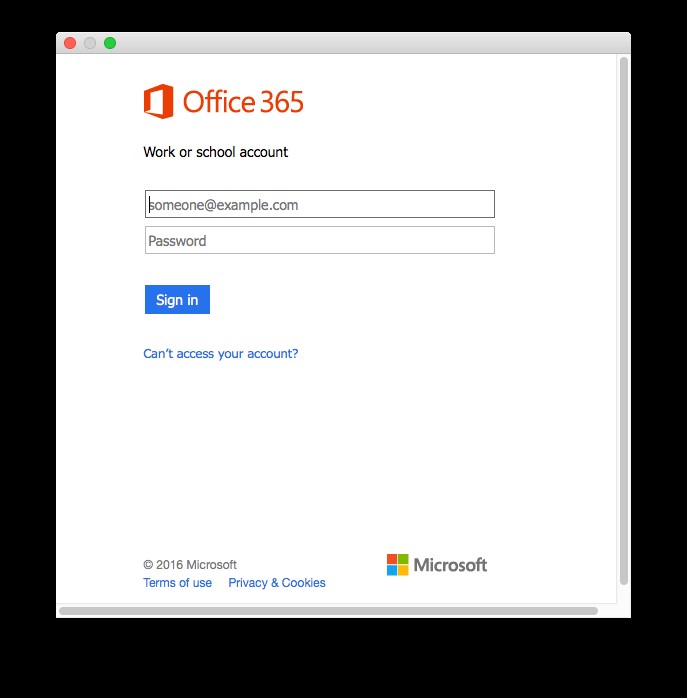Click the blue Sign in button
Image resolution: width=687 pixels, height=698 pixels.
[177, 300]
